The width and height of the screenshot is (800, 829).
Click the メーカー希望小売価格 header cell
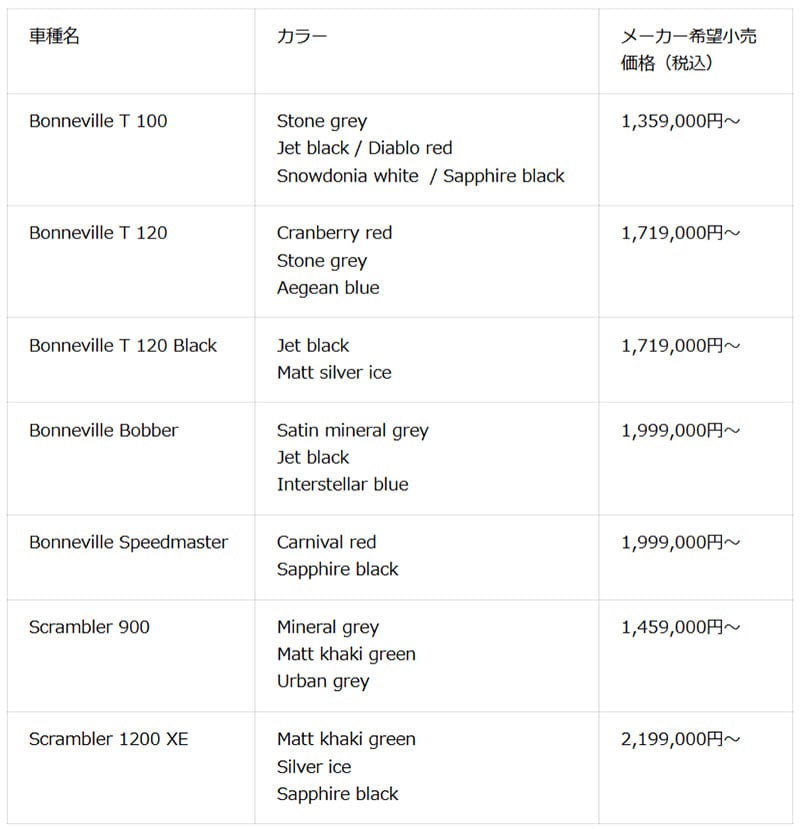click(x=688, y=49)
